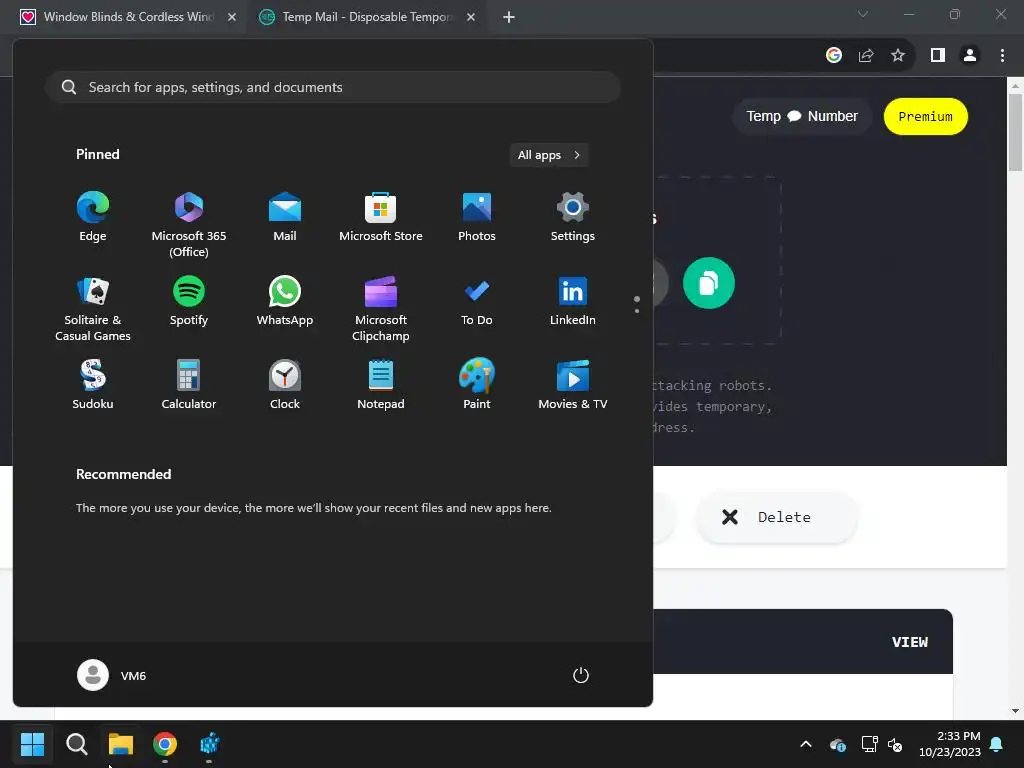Switch to Chrome on the taskbar
Screen dimensions: 1024x768
(x=165, y=744)
